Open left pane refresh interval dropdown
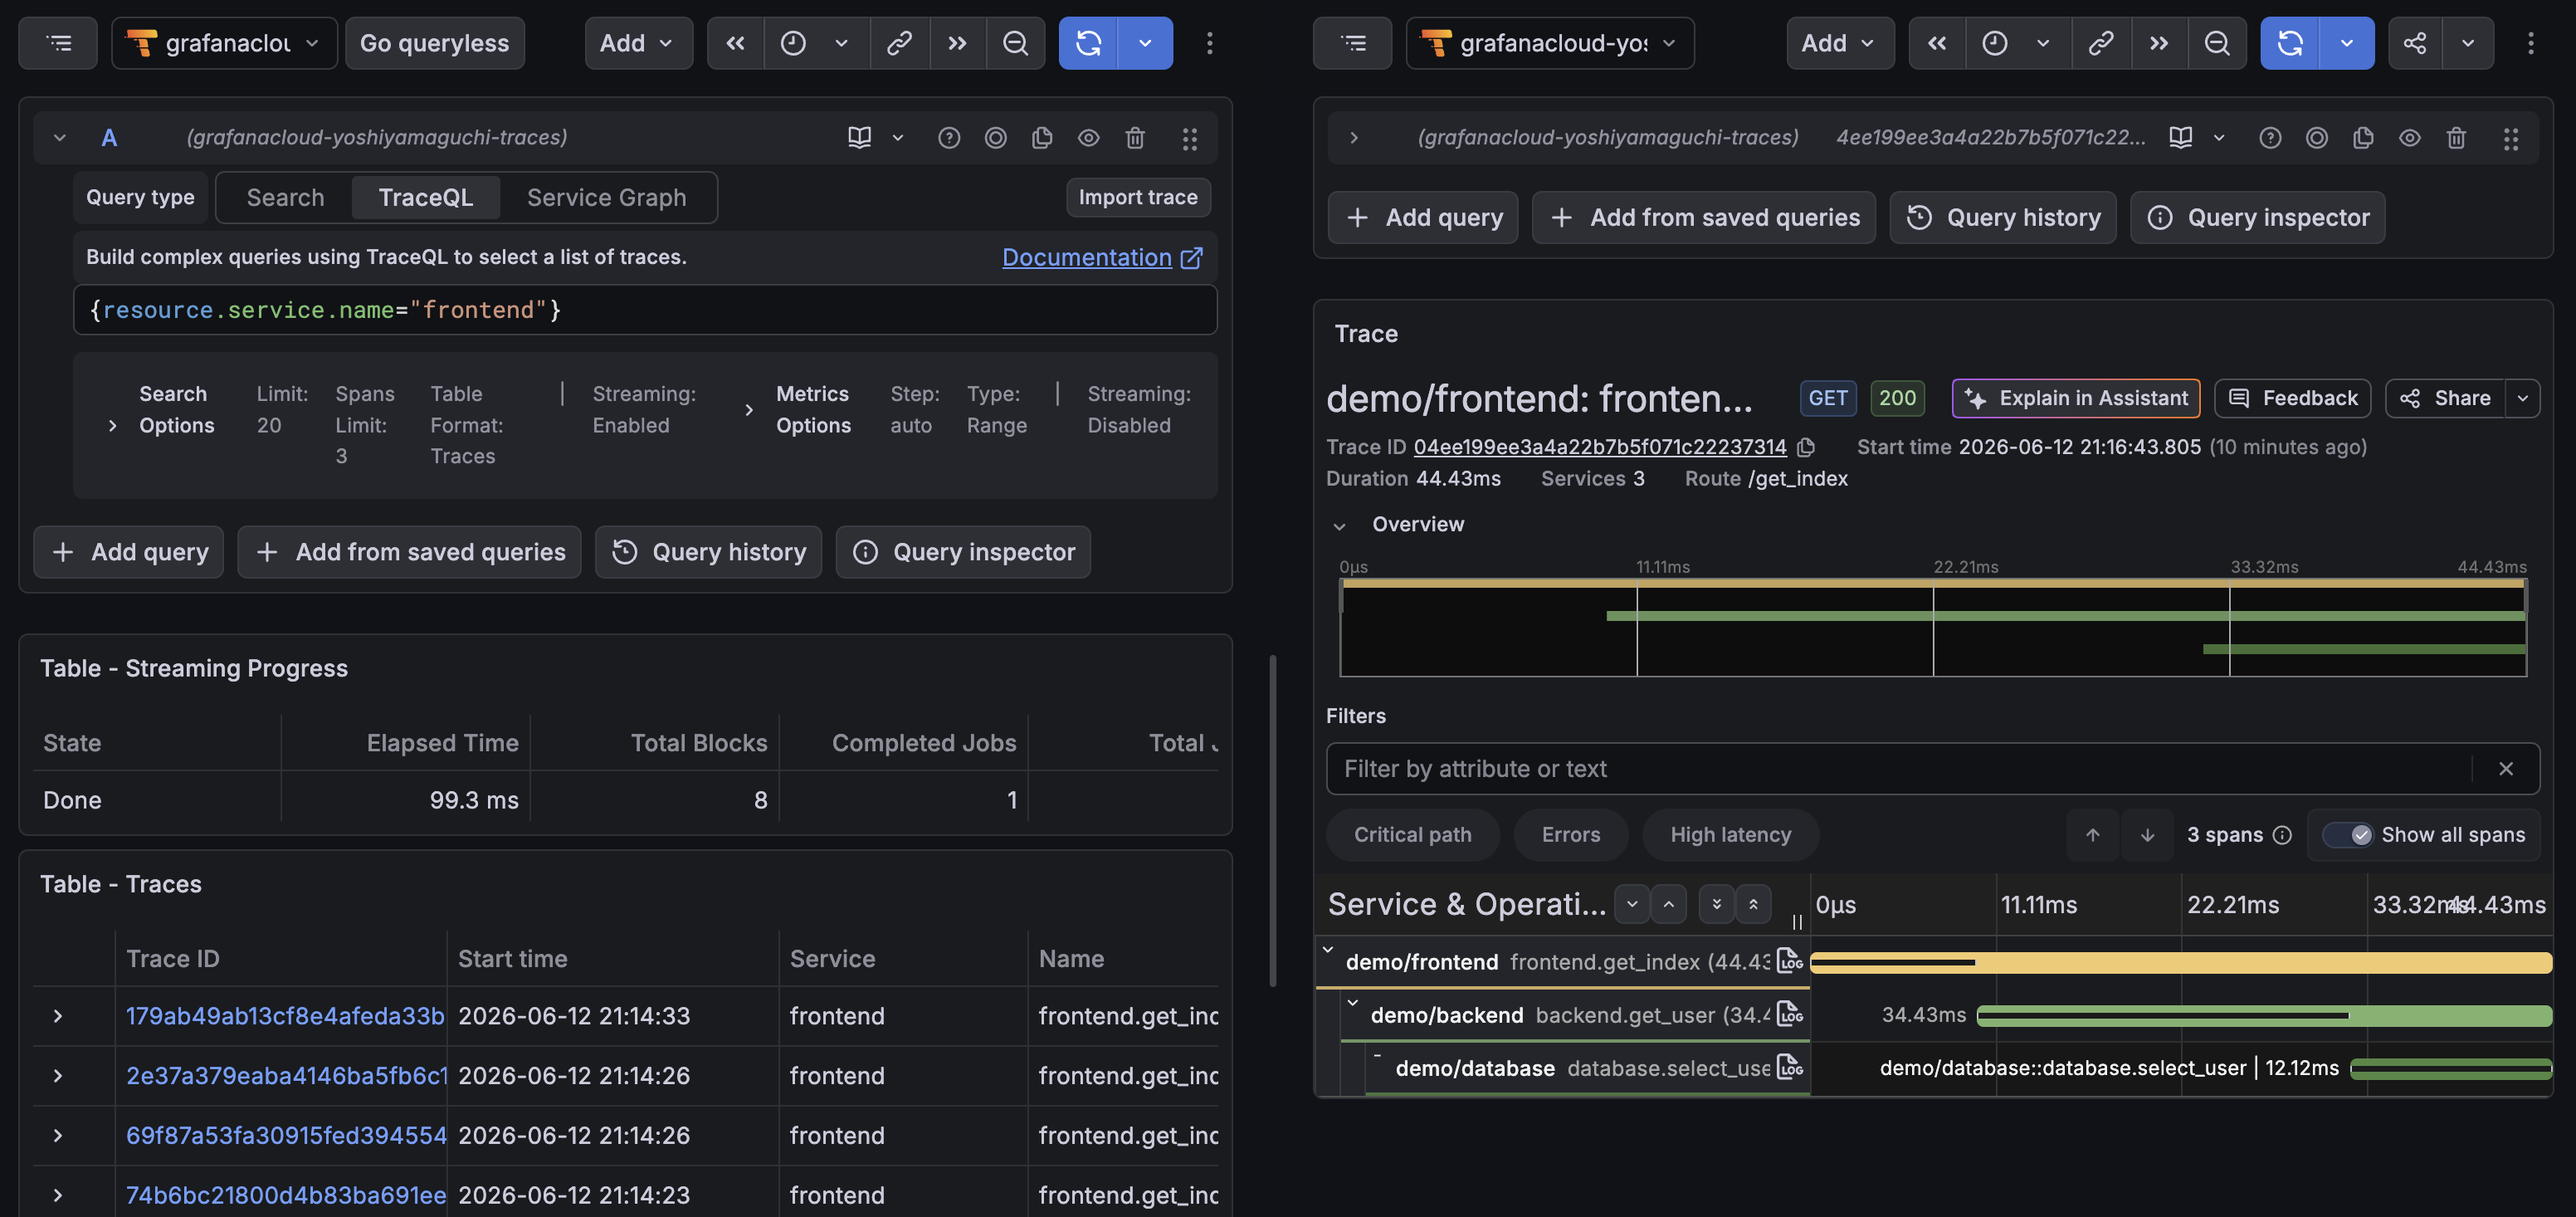2576x1217 pixels. (x=1145, y=43)
